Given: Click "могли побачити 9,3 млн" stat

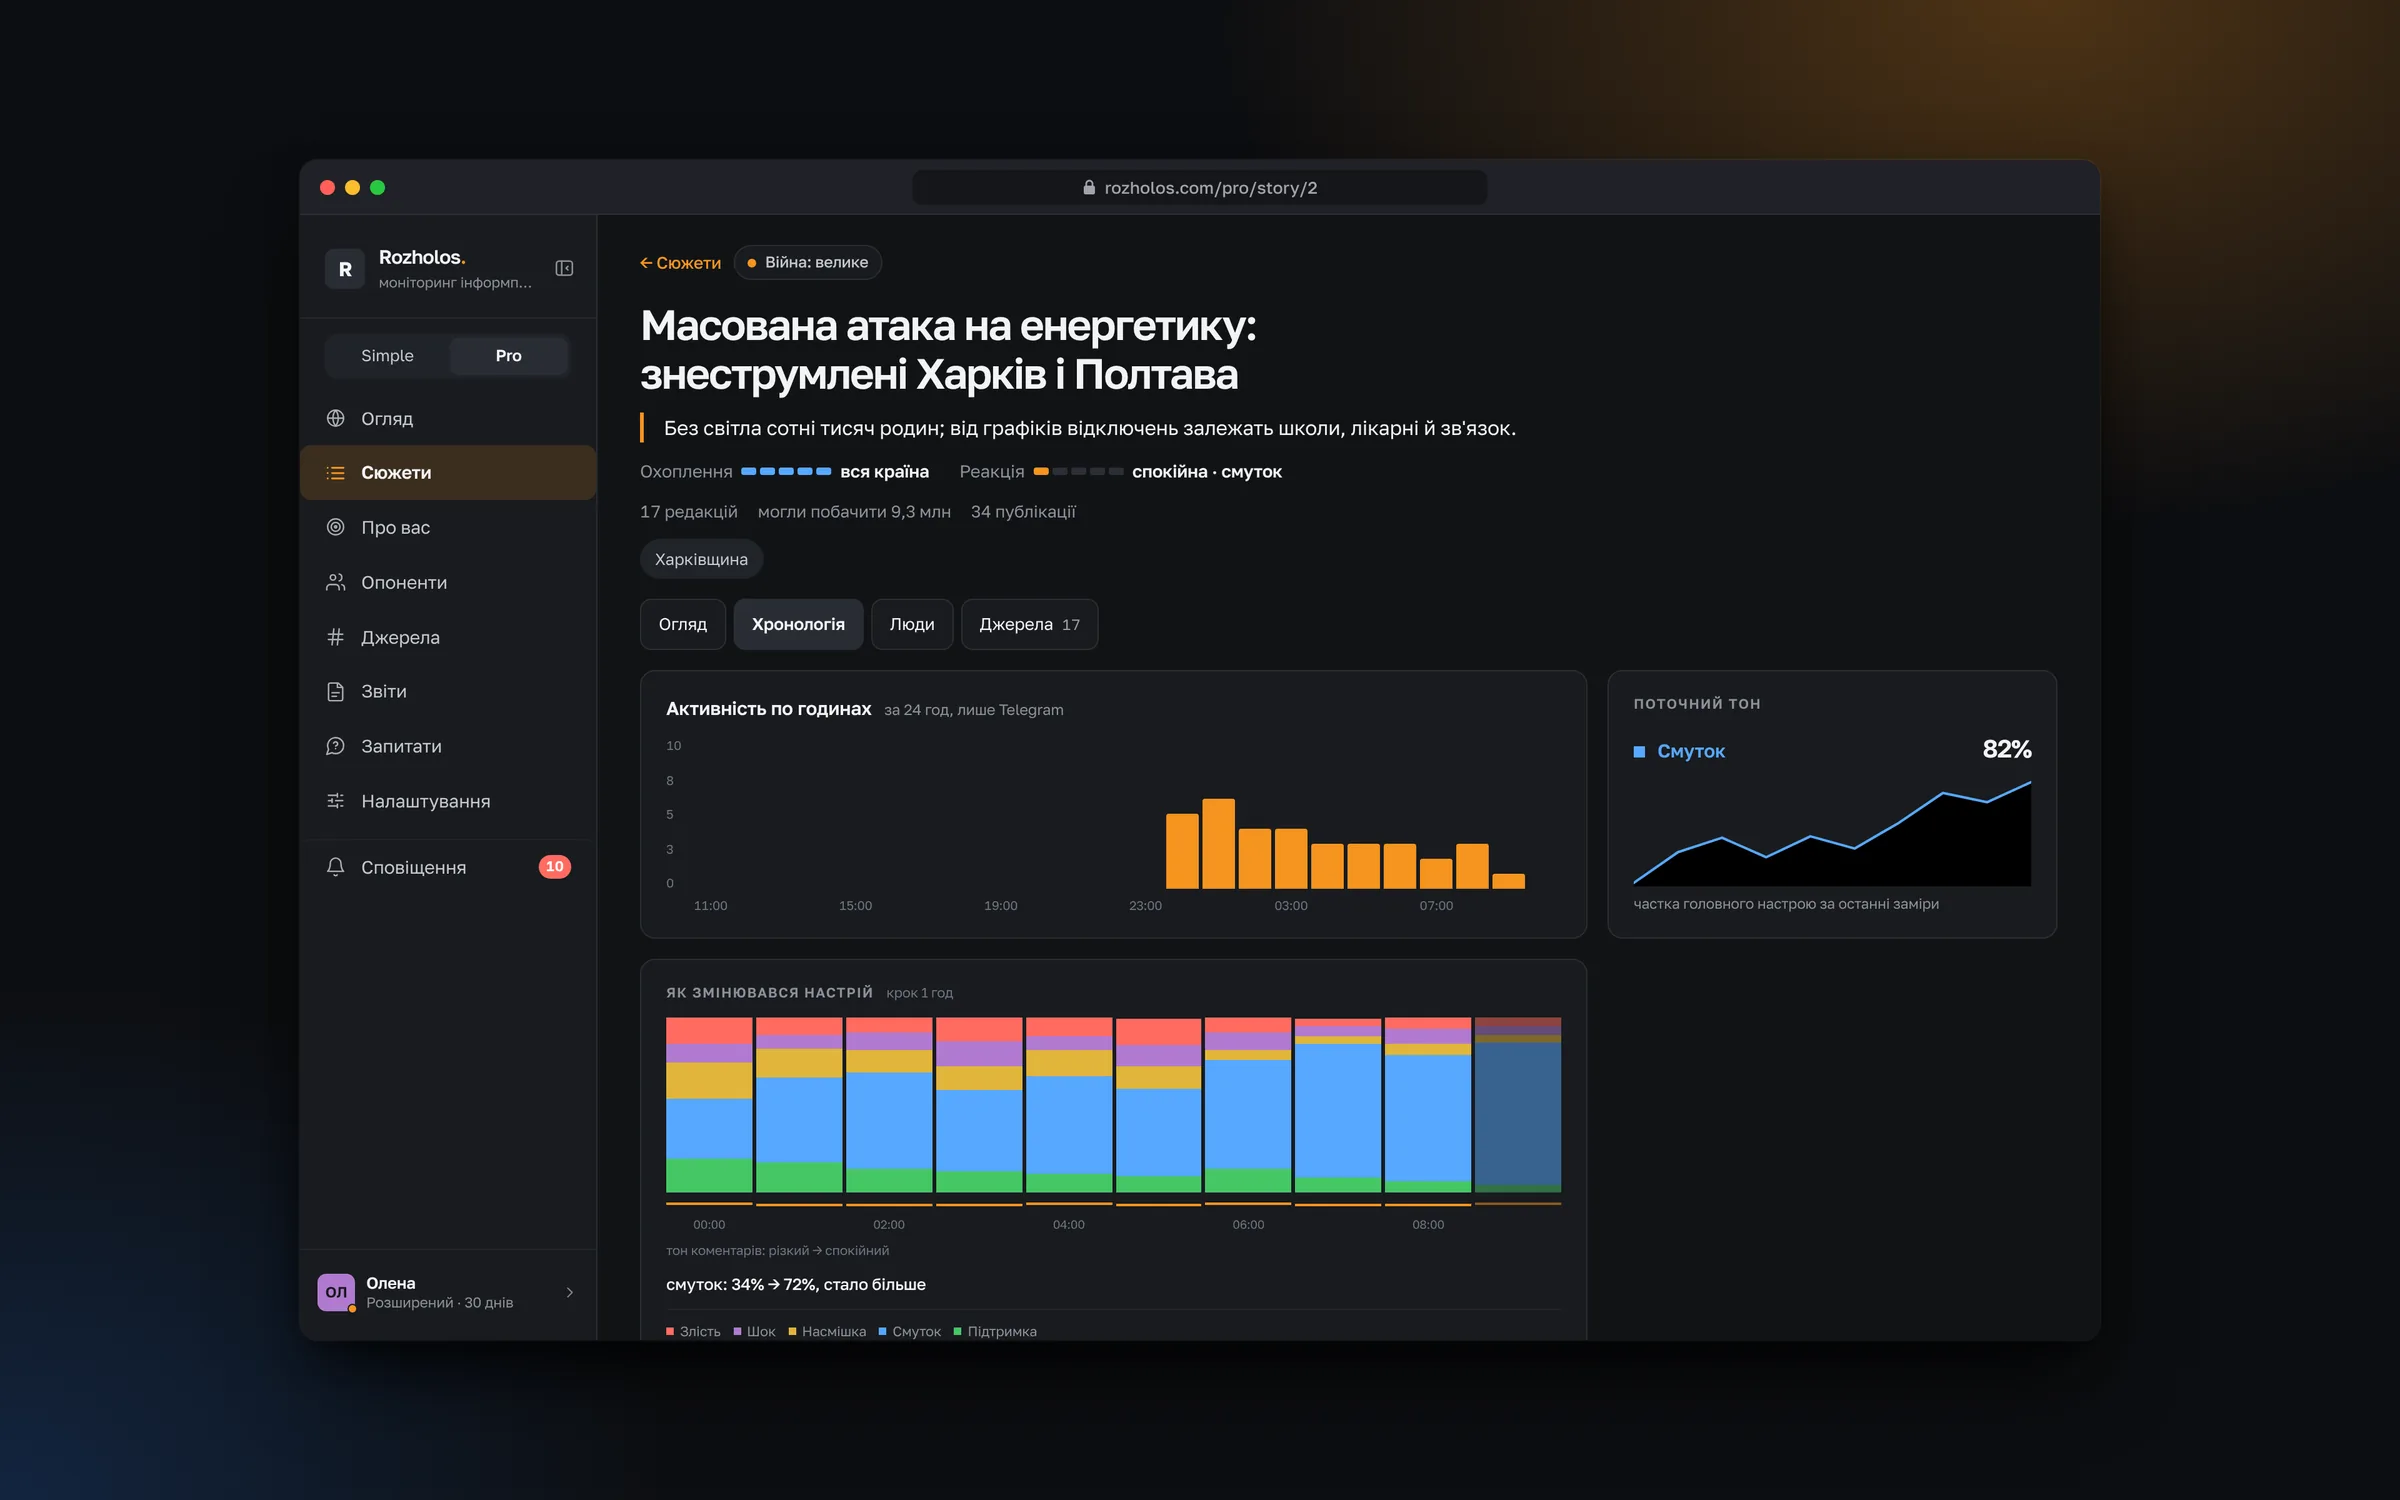Looking at the screenshot, I should [854, 512].
